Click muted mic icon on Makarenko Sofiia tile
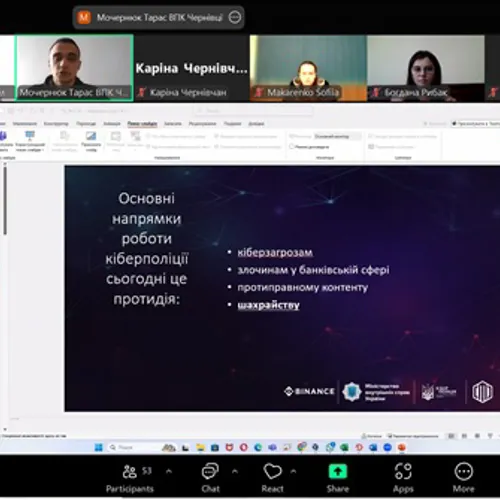The height and width of the screenshot is (500, 500). click(259, 92)
